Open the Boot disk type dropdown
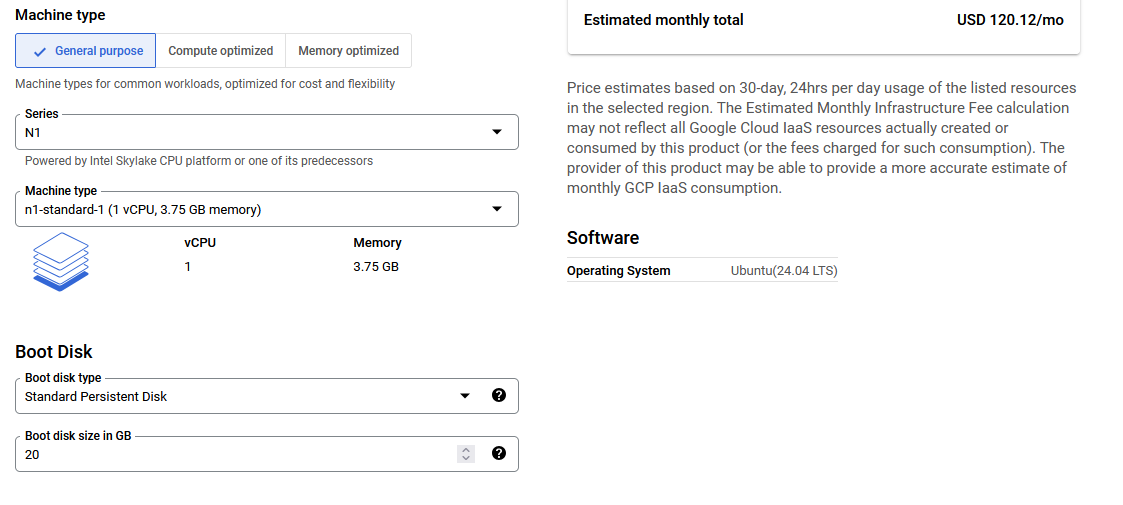The image size is (1123, 505). click(266, 396)
